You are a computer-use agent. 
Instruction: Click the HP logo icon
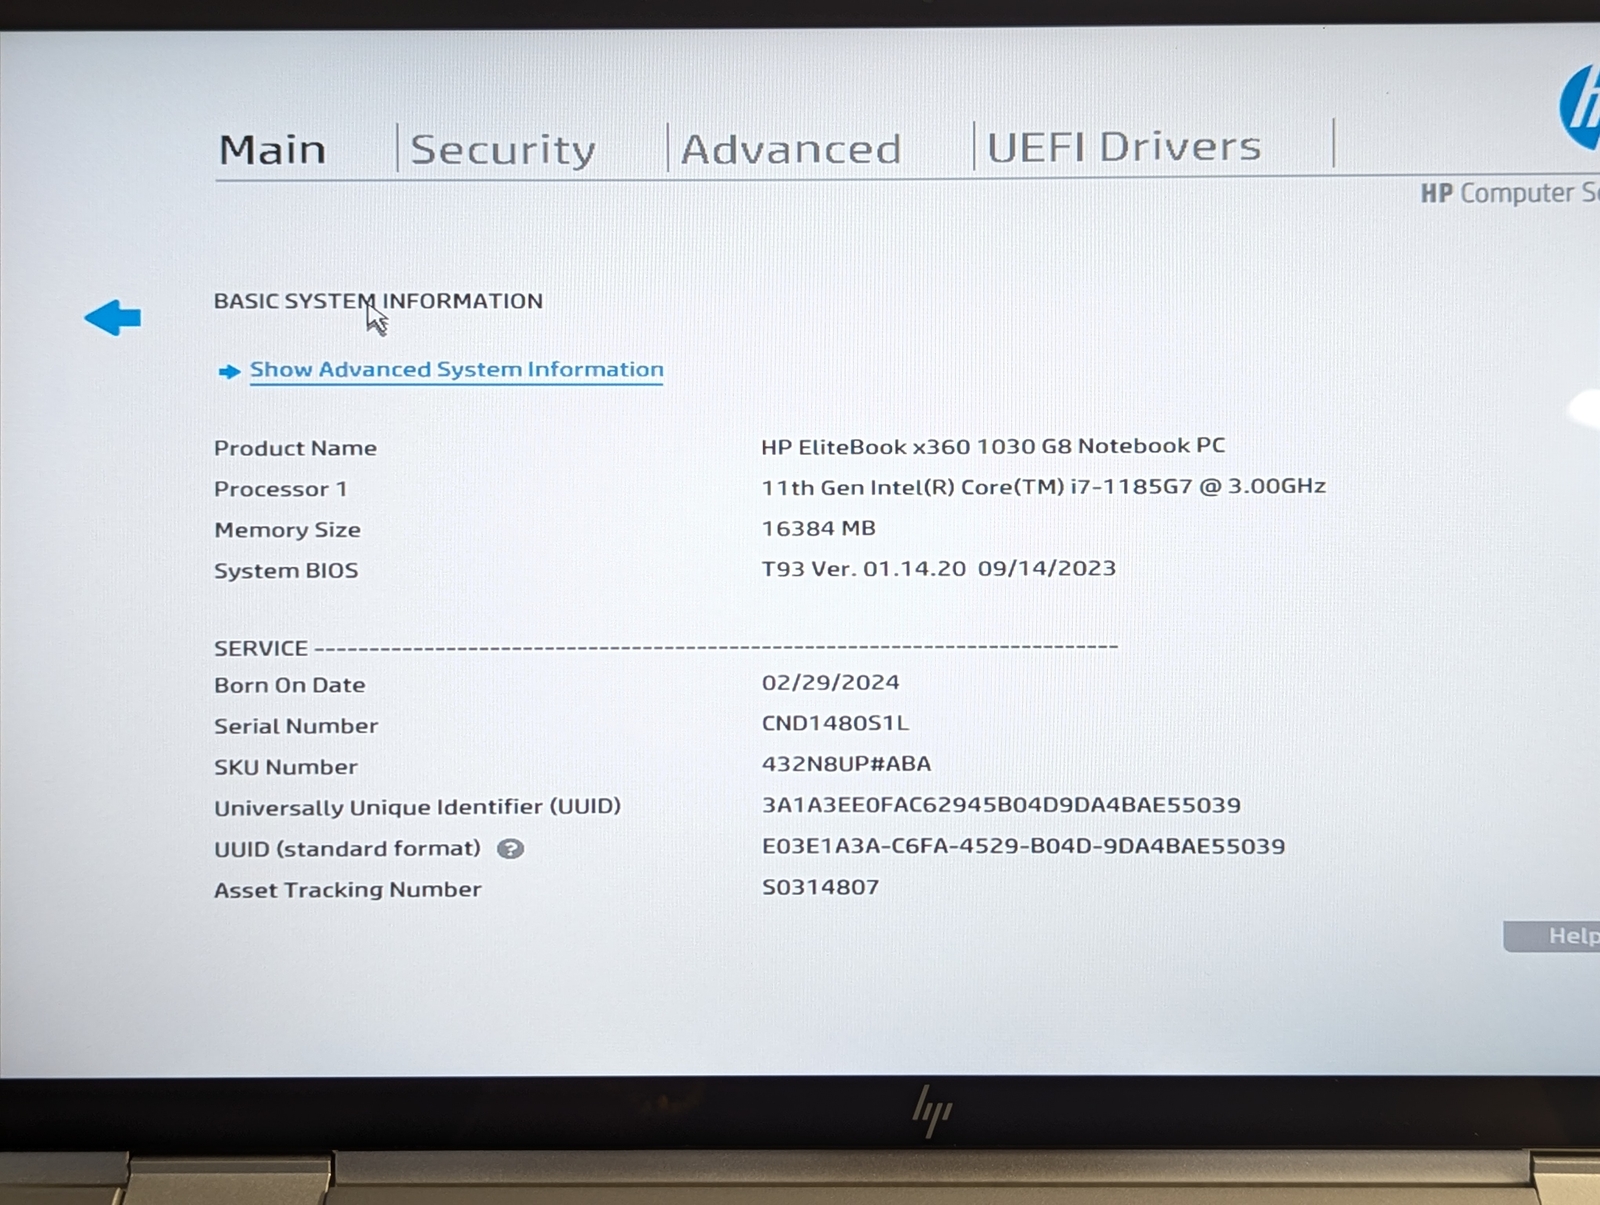[x=1581, y=108]
